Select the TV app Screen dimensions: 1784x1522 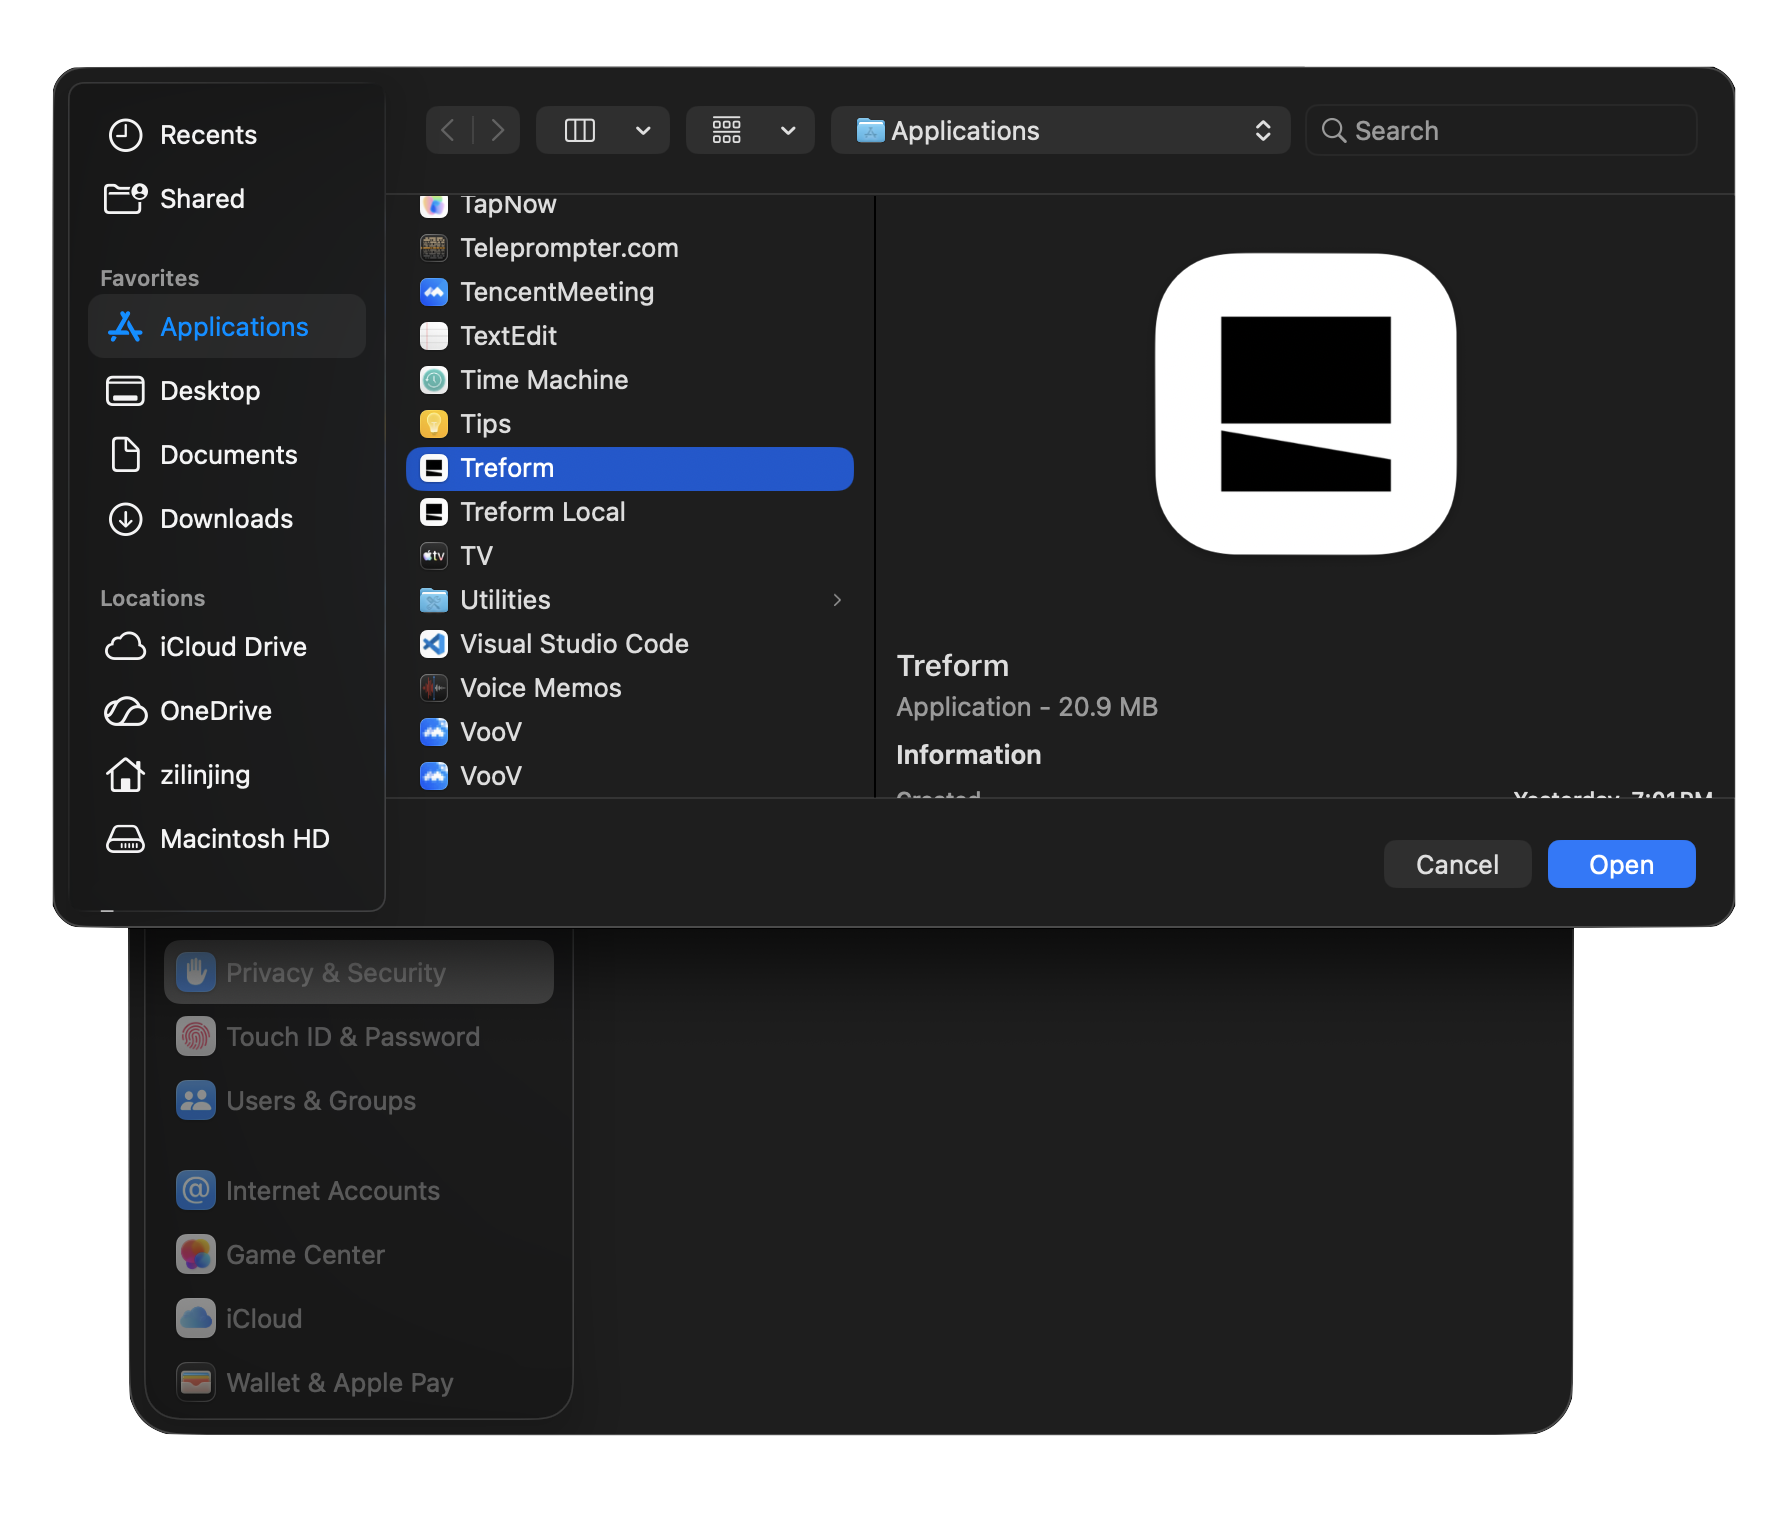[630, 556]
